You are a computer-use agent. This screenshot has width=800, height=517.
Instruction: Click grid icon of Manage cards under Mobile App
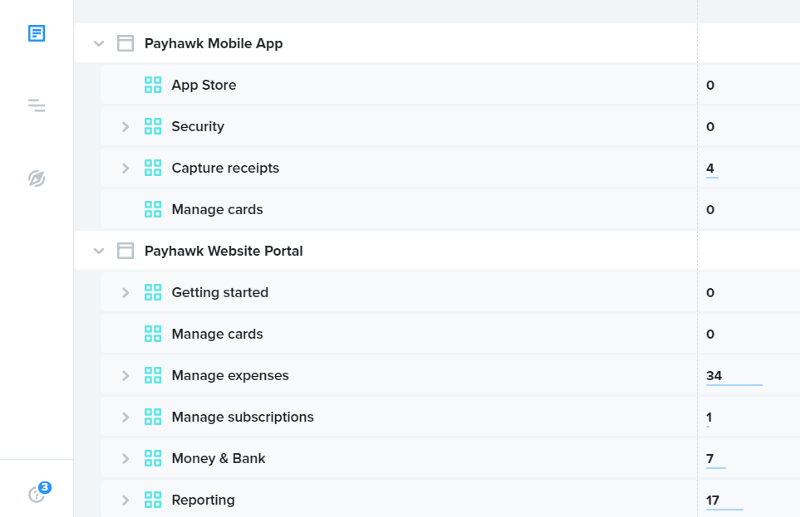coord(153,209)
